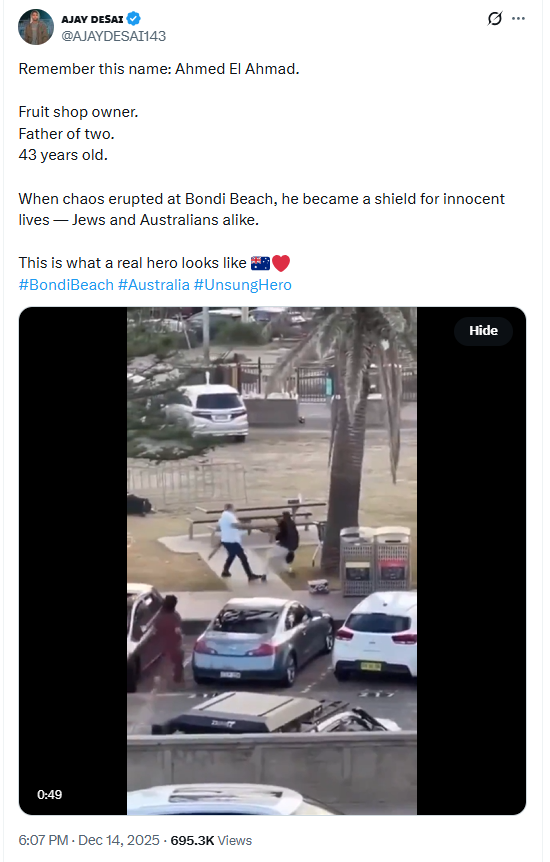Open the @AJAYDESAI143 handle link
The image size is (550, 862).
(113, 36)
